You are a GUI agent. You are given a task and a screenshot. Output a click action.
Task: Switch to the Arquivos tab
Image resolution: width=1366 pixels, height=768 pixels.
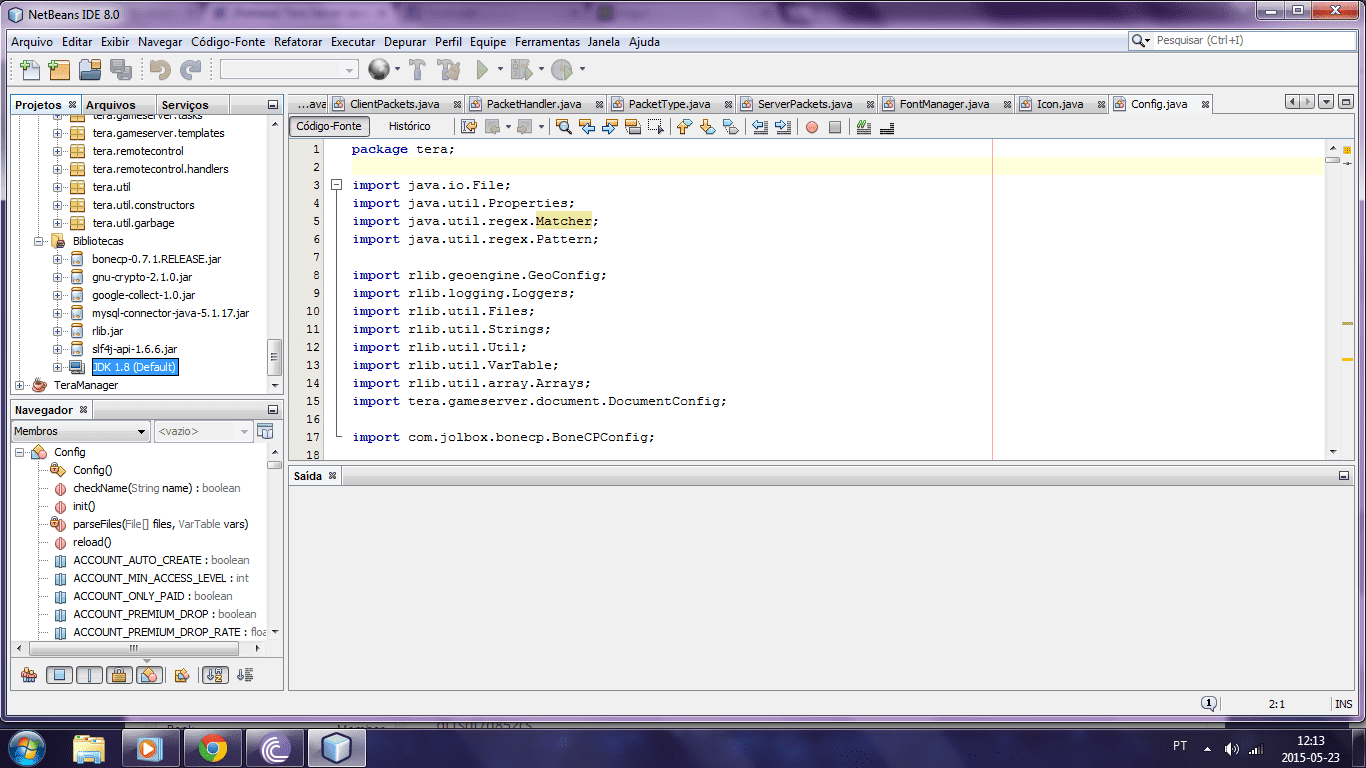click(110, 105)
